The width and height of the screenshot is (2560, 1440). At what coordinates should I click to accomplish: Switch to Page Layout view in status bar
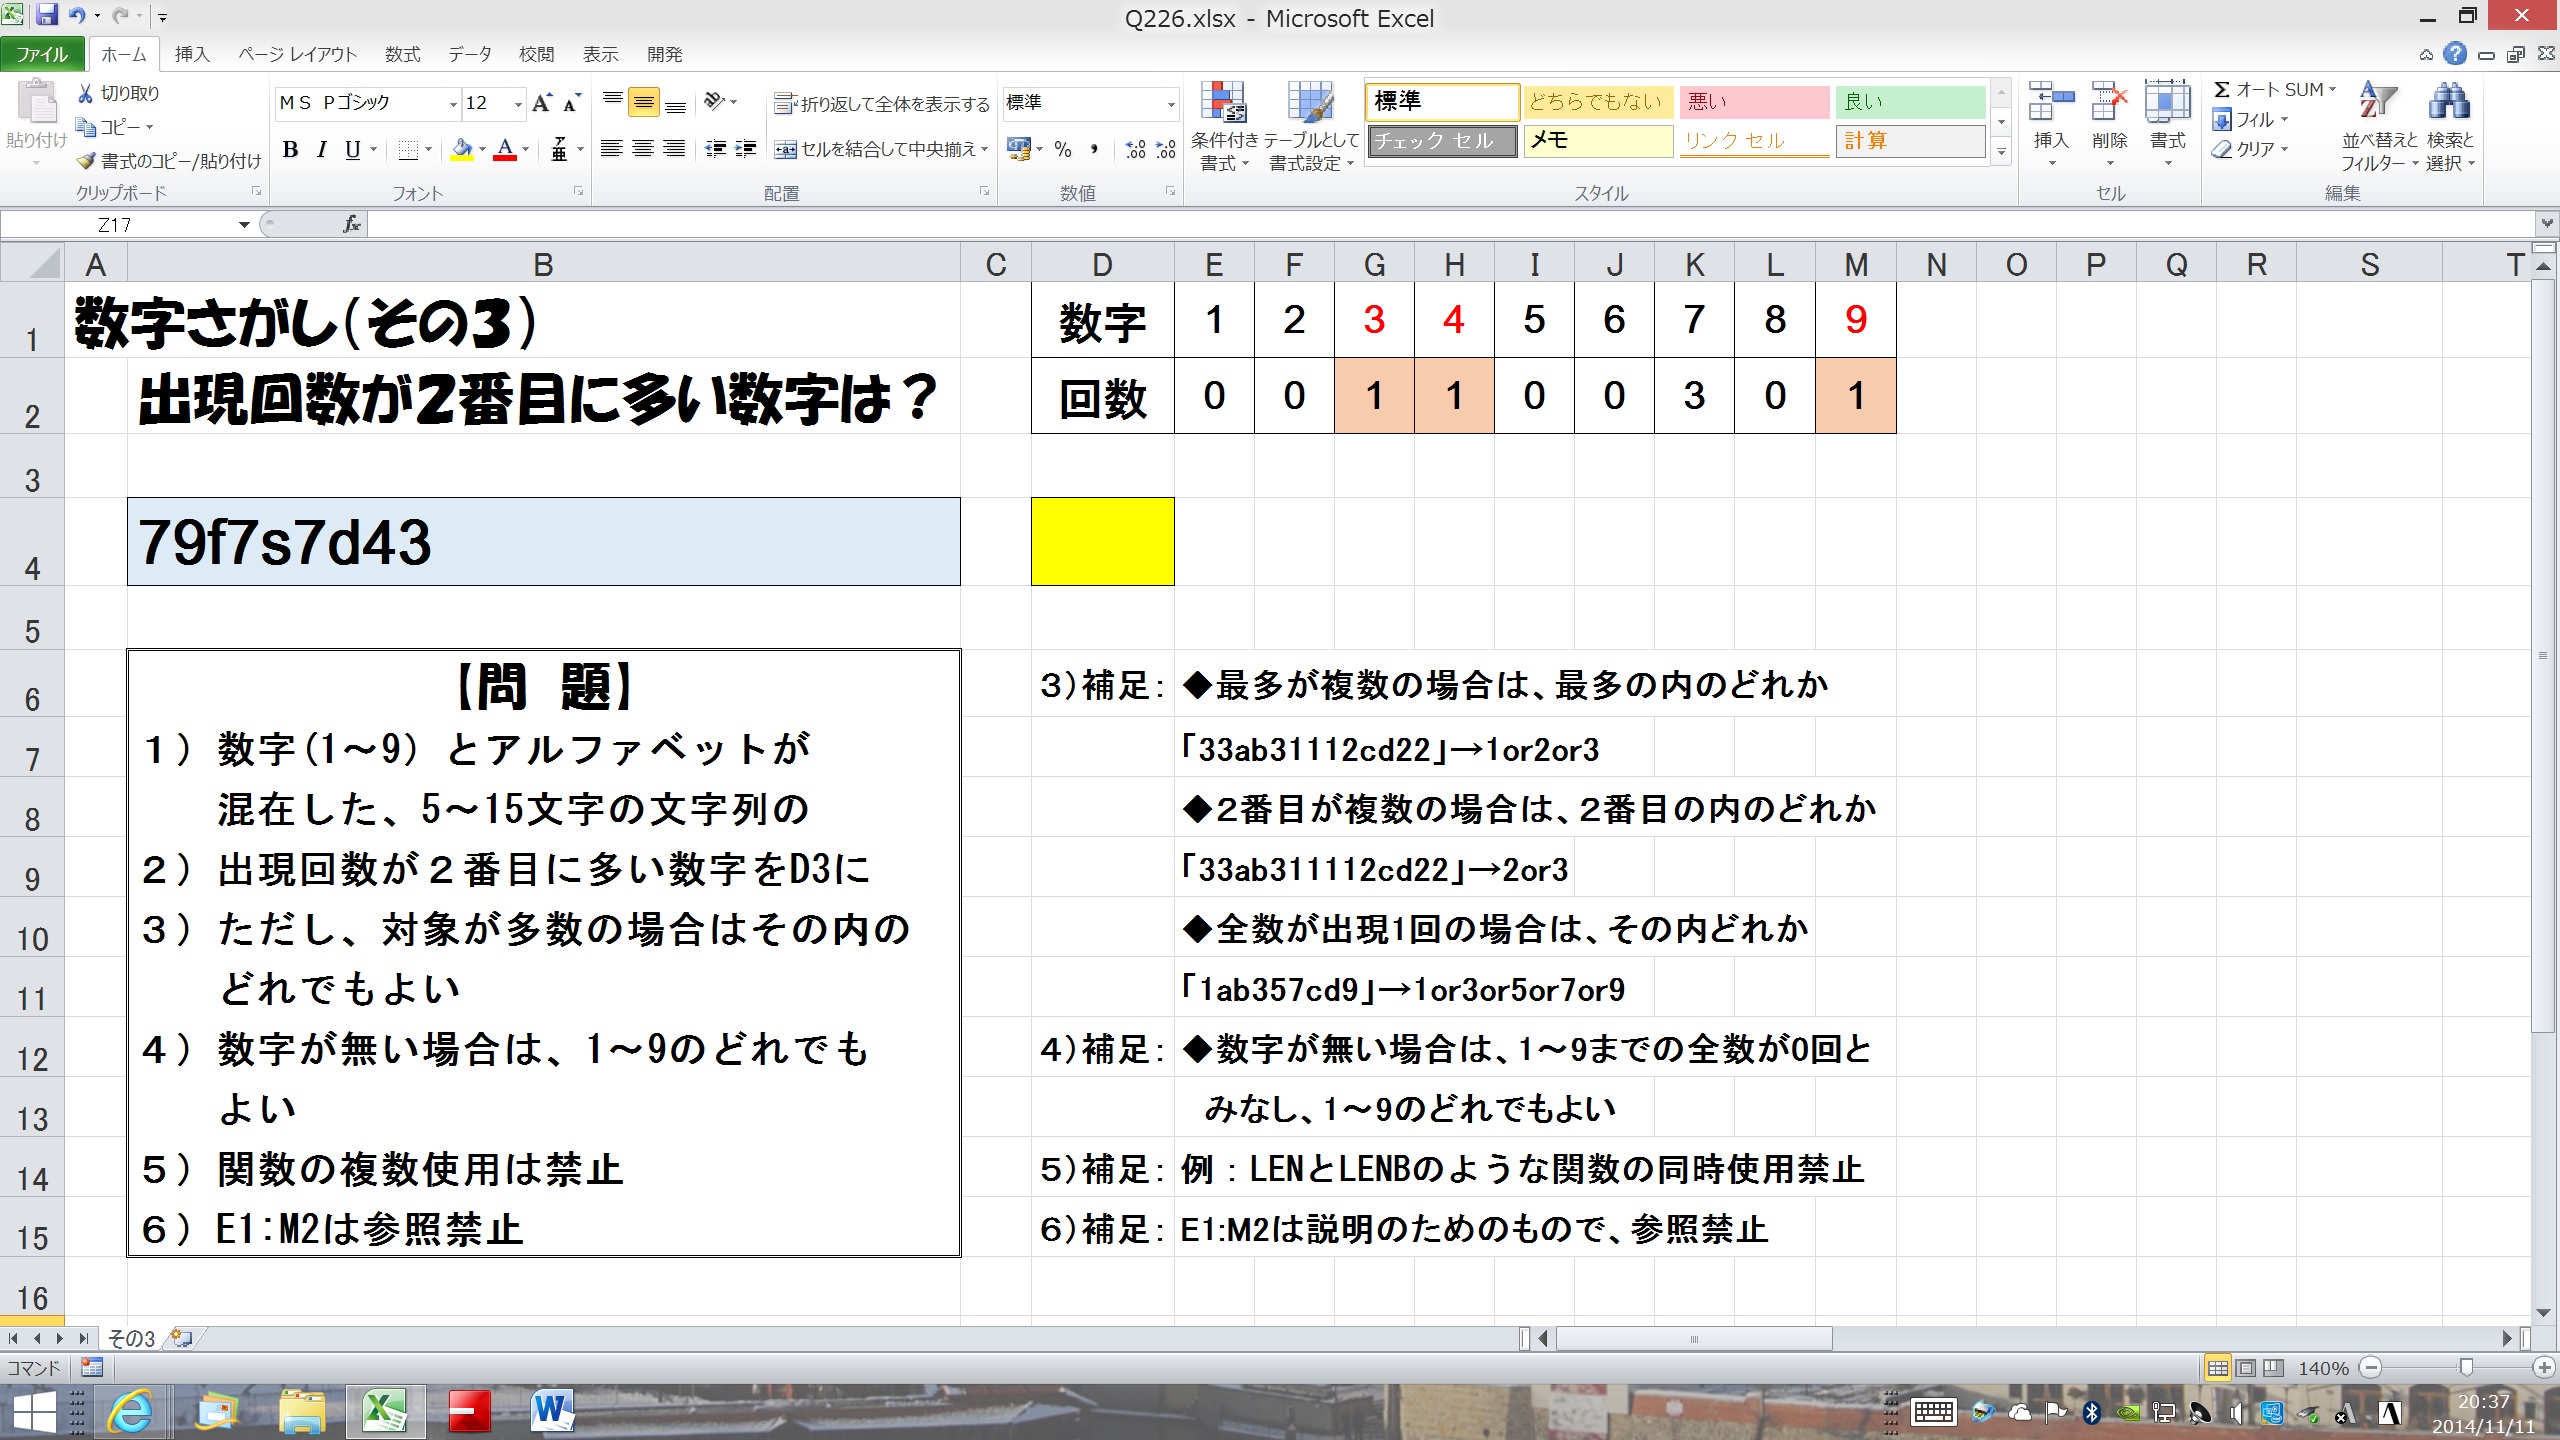tap(2245, 1368)
